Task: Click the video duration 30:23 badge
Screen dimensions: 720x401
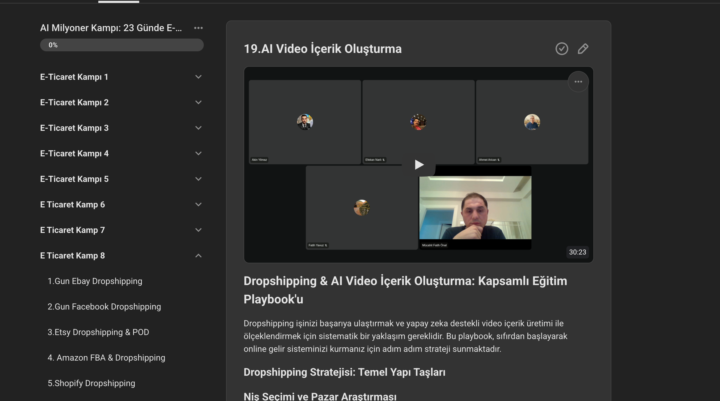Action: [x=577, y=252]
